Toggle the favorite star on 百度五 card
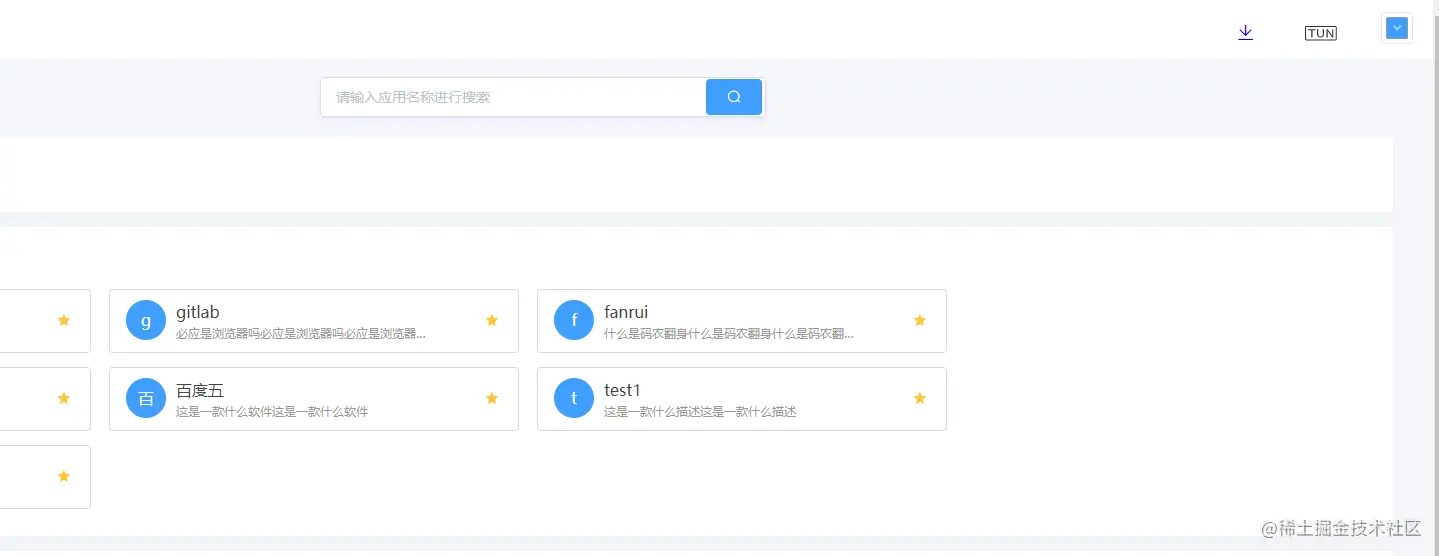Image resolution: width=1439 pixels, height=556 pixels. [492, 398]
